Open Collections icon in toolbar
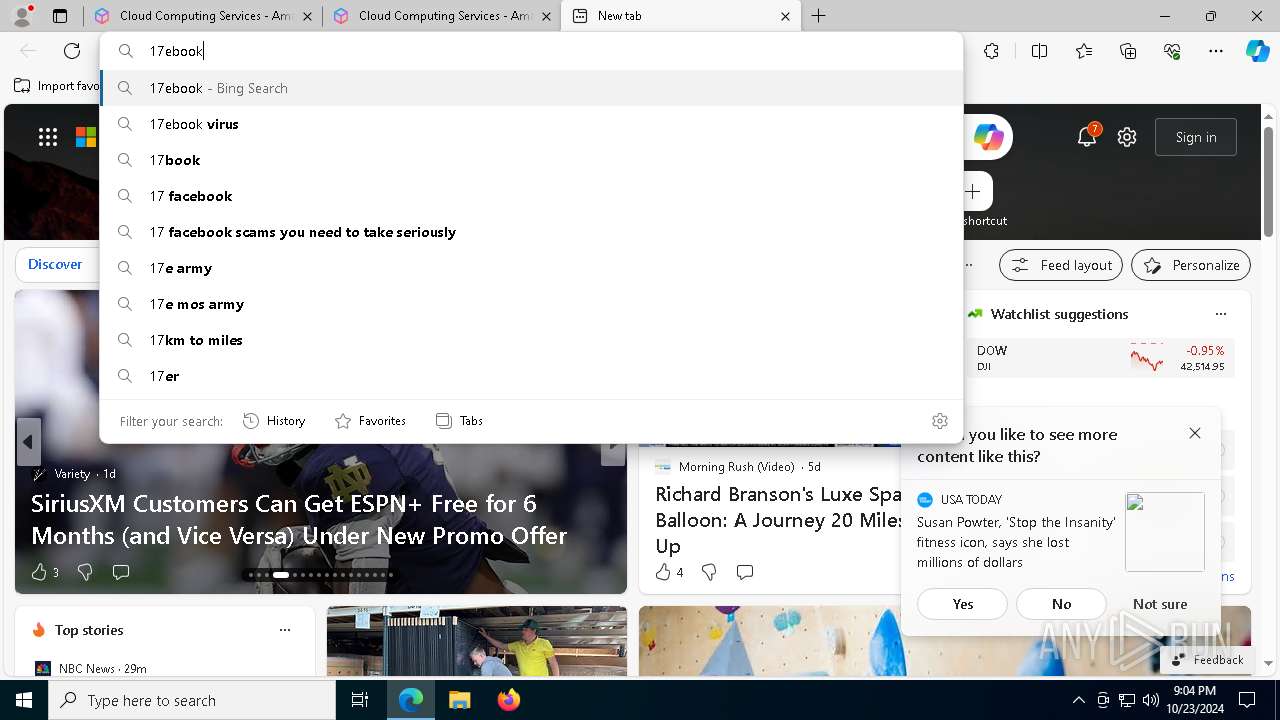1280x720 pixels. [x=1128, y=51]
